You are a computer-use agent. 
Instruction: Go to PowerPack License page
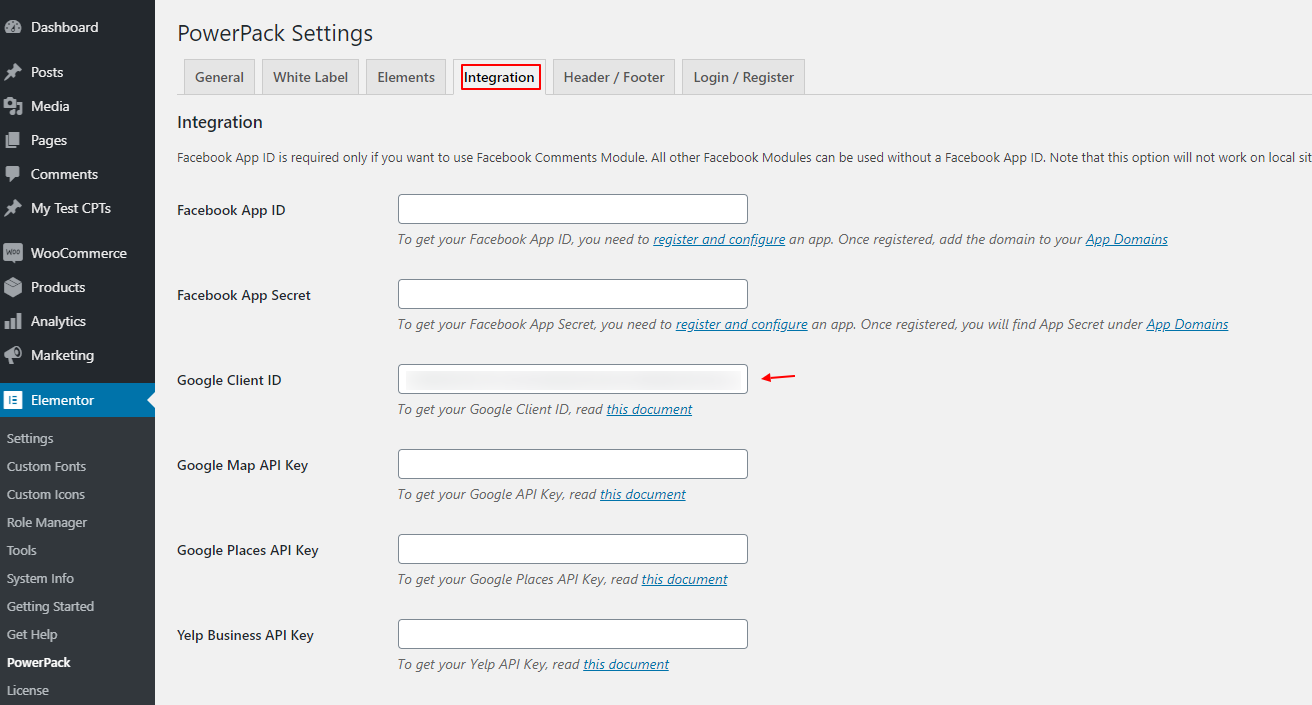tap(27, 689)
